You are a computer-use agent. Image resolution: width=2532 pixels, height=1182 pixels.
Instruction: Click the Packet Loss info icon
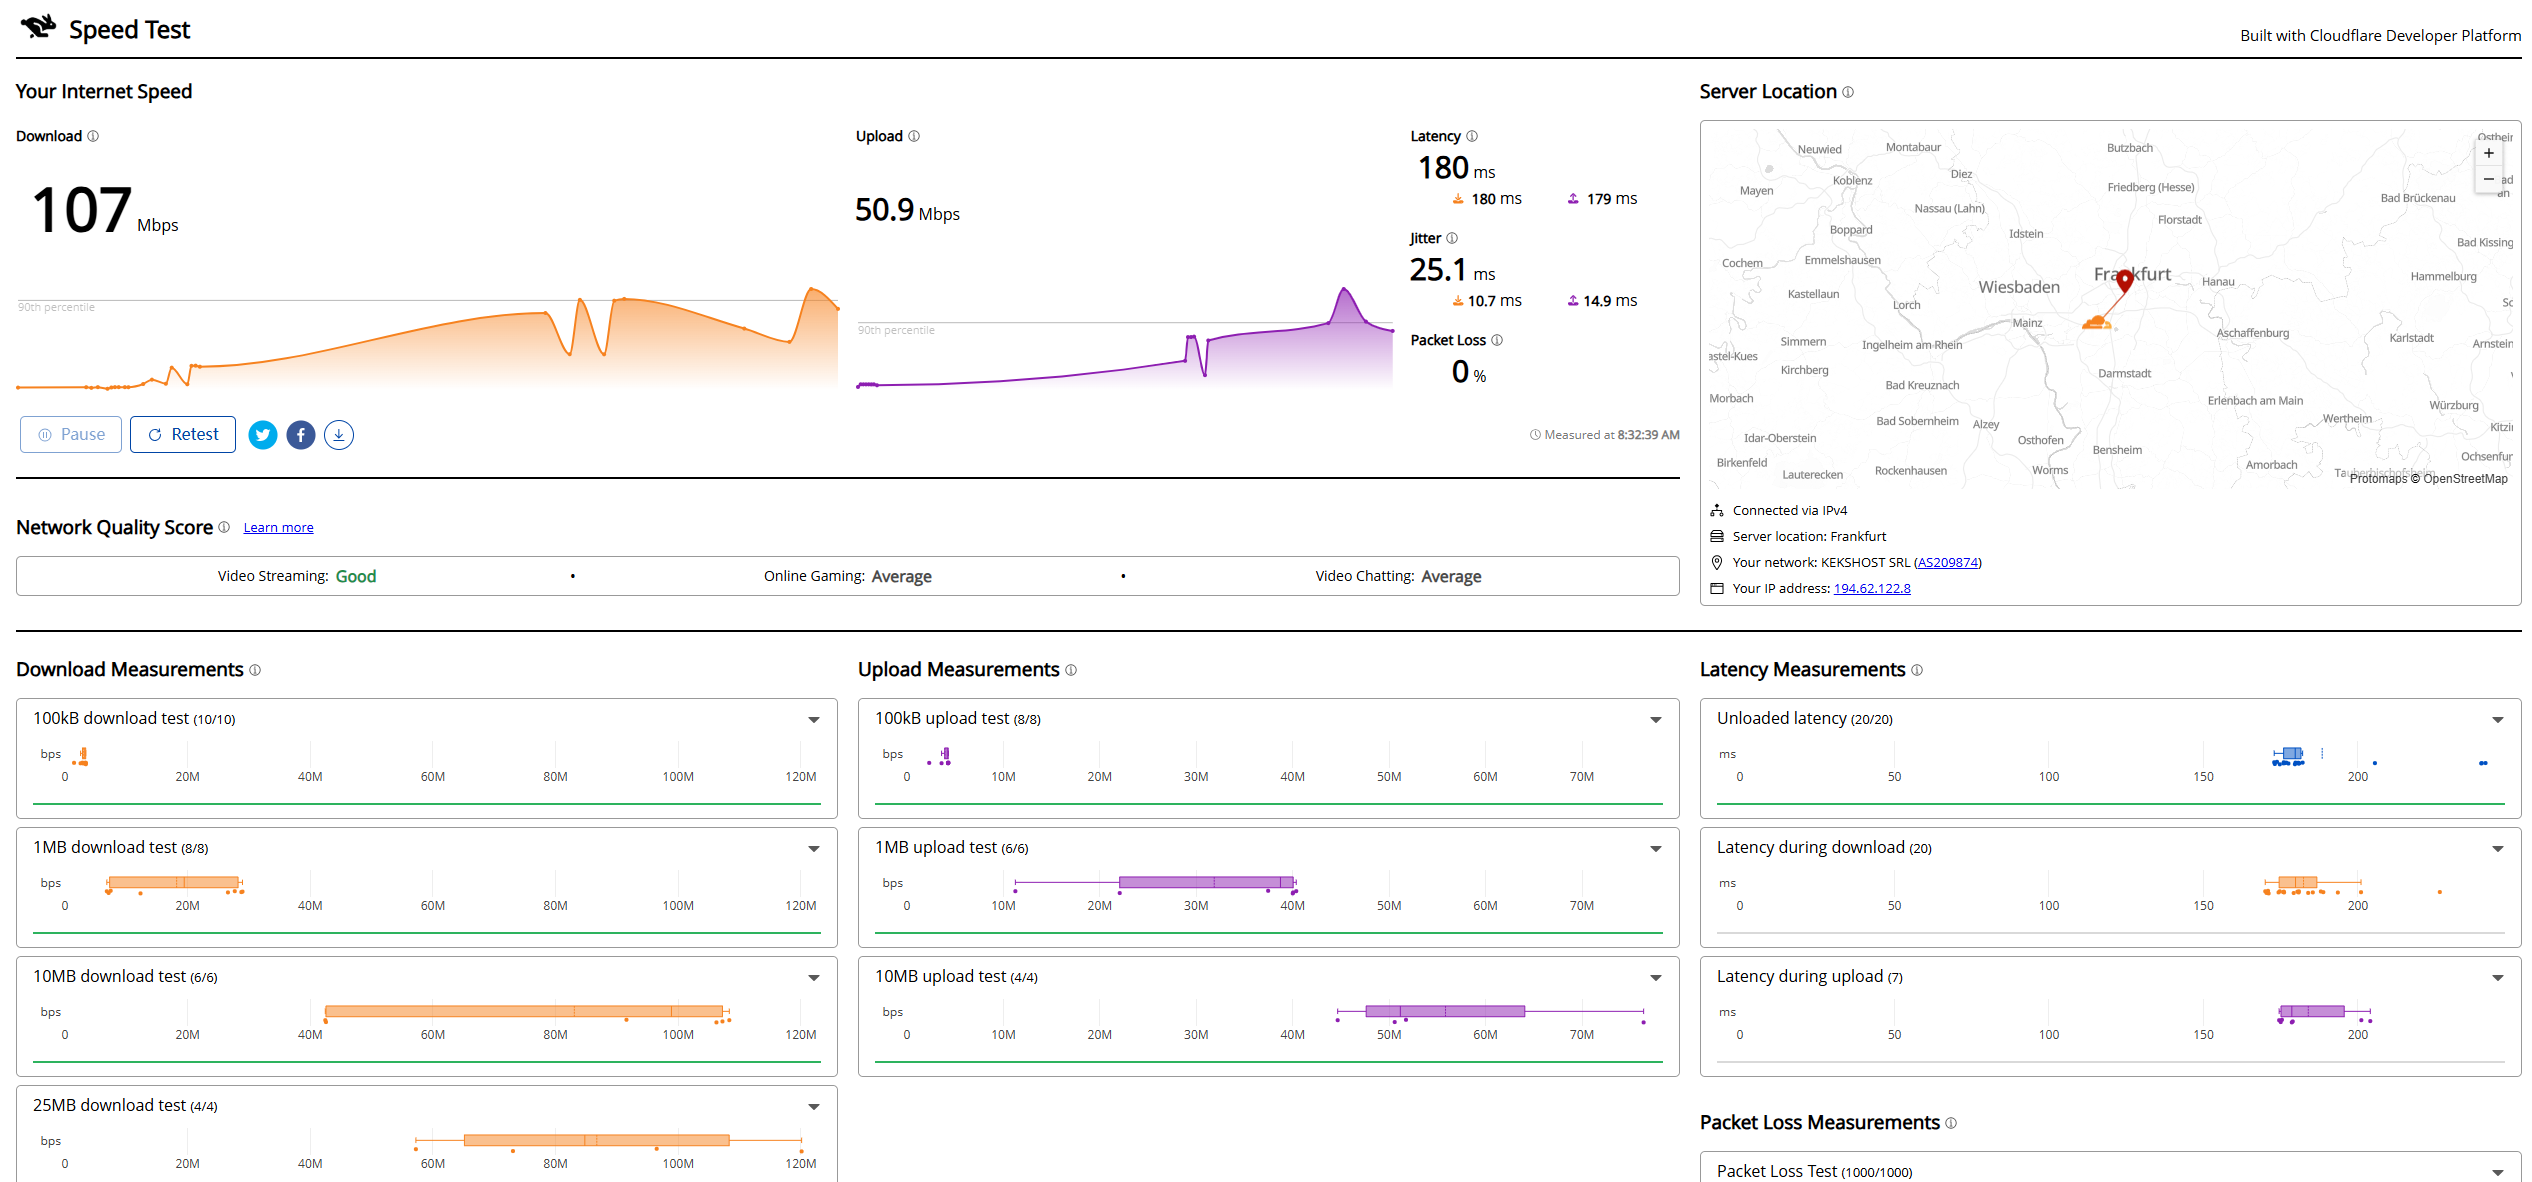(1497, 340)
